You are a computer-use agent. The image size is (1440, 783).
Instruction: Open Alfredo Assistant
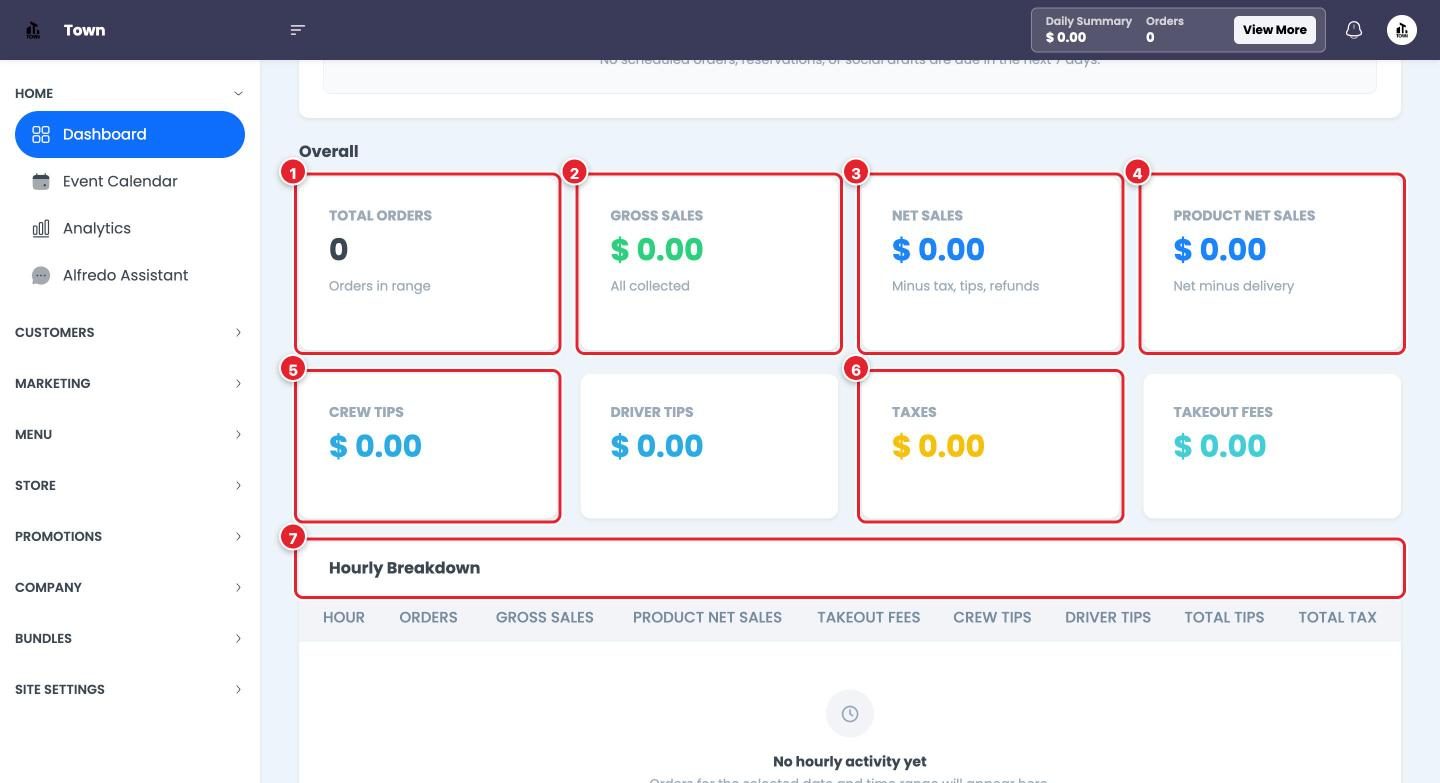click(130, 275)
